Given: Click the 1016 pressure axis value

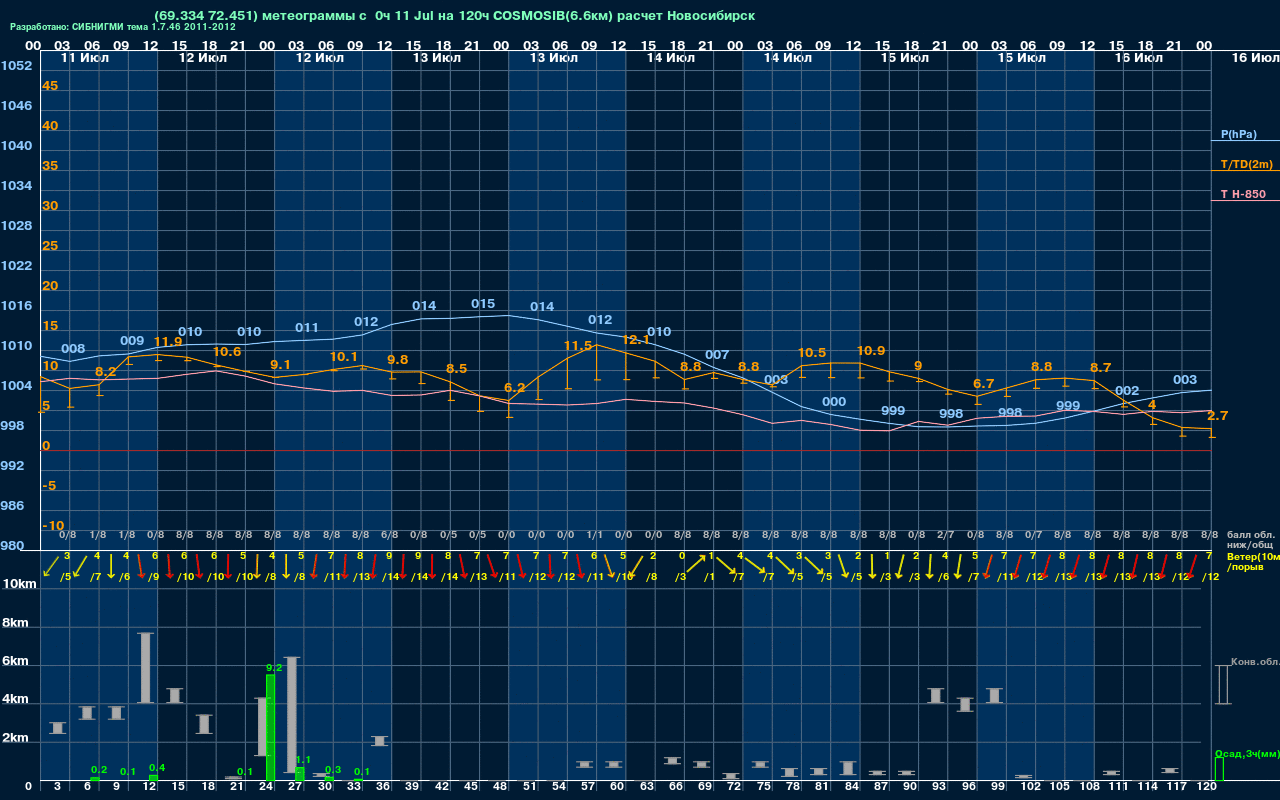Looking at the screenshot, I should tap(16, 306).
